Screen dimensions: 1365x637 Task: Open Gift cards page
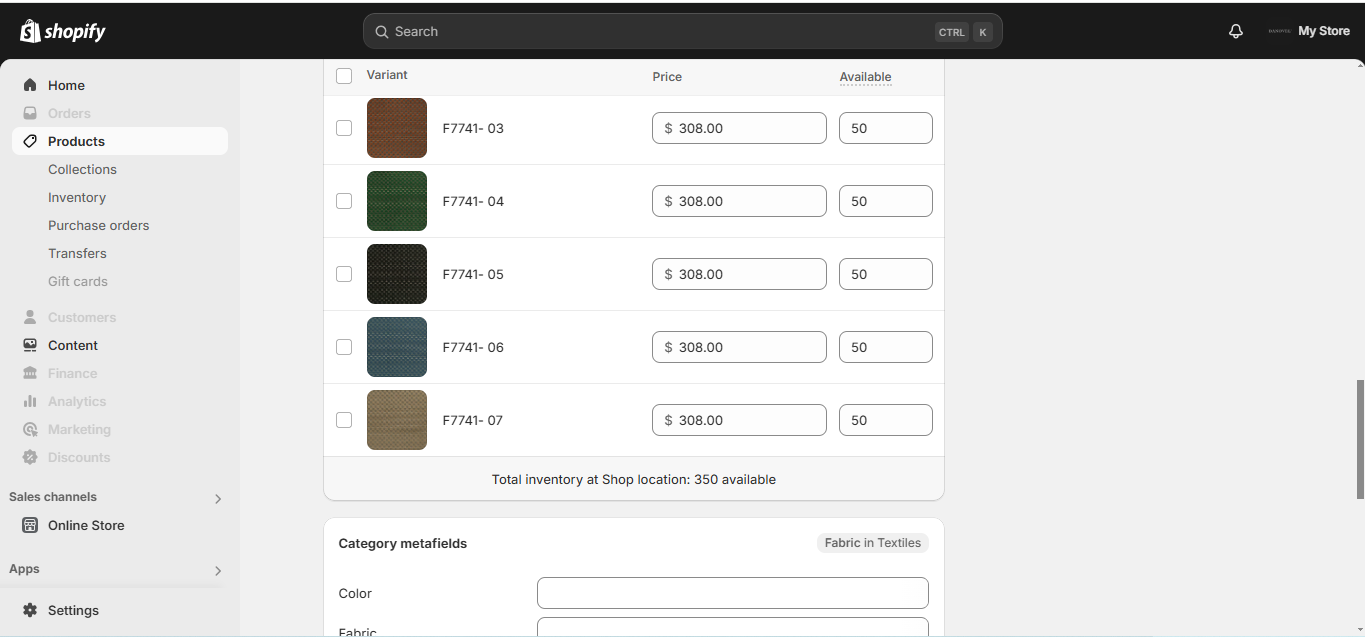pos(78,281)
